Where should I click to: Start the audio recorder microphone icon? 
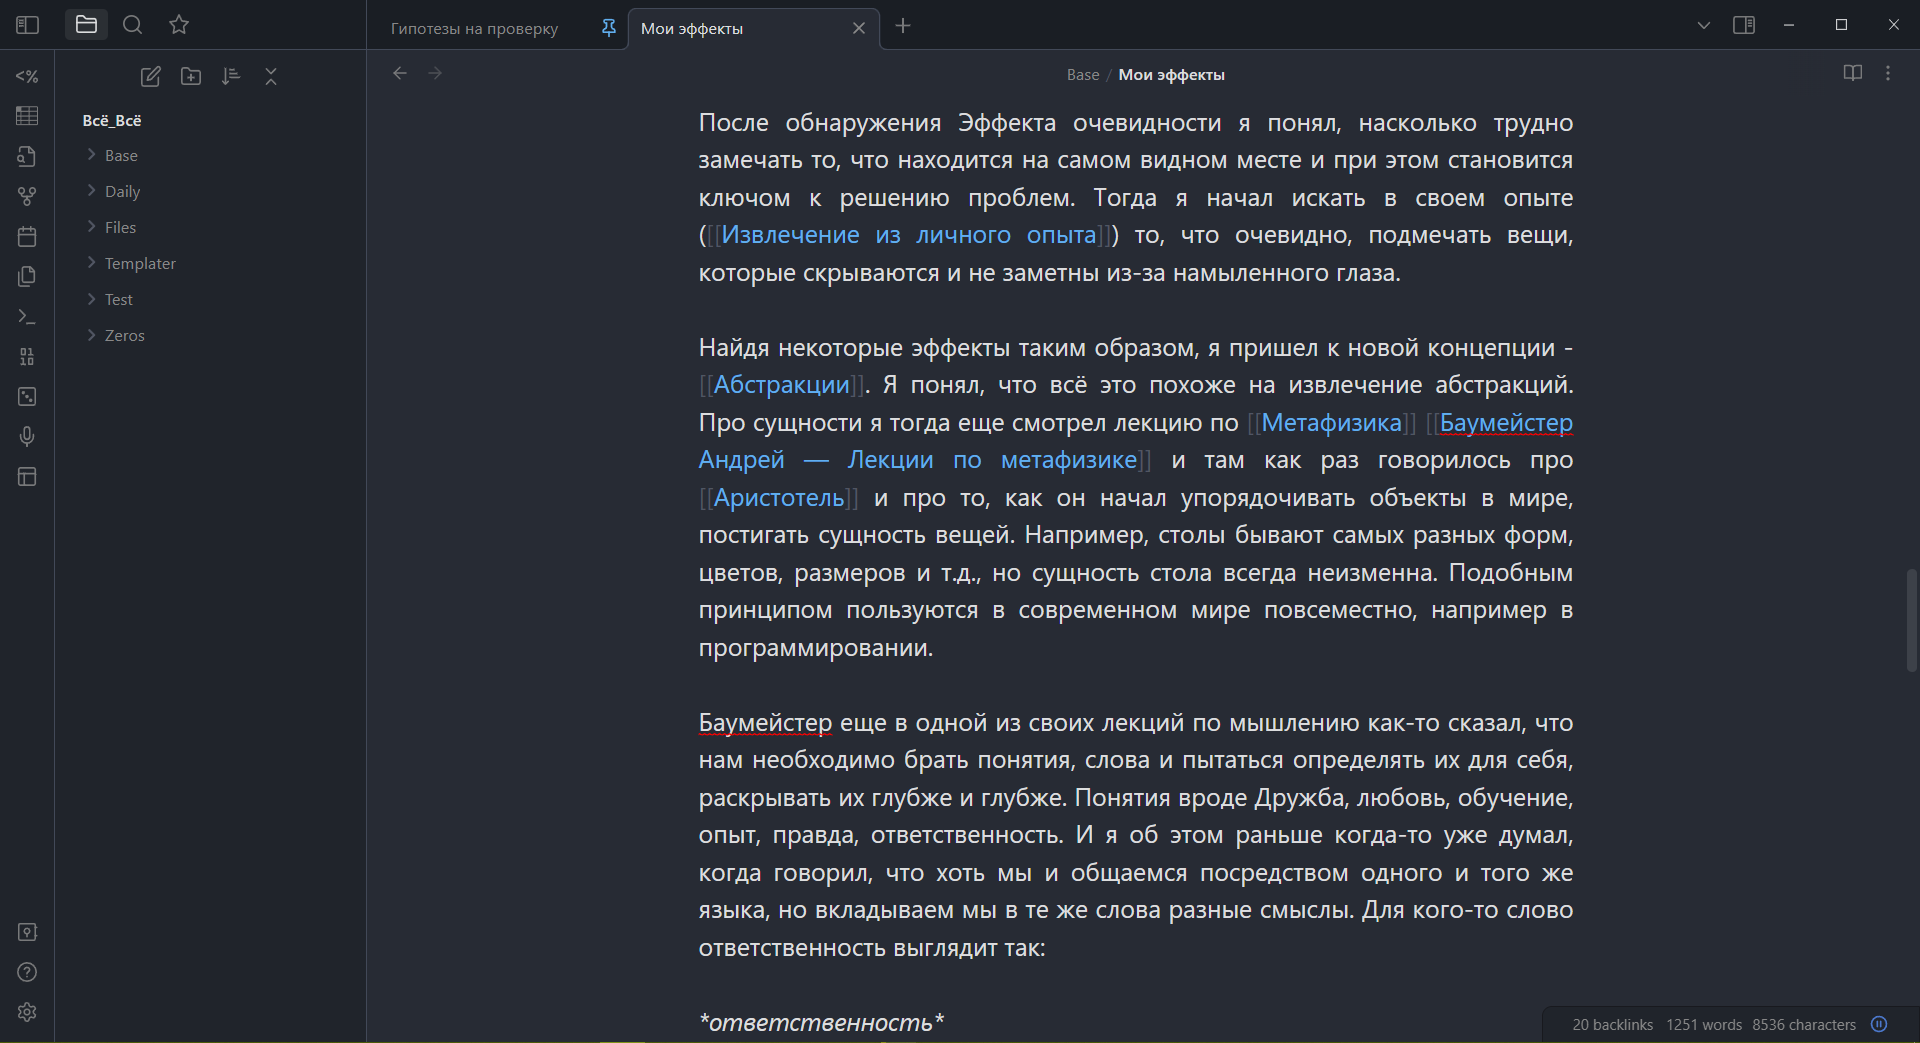[27, 436]
